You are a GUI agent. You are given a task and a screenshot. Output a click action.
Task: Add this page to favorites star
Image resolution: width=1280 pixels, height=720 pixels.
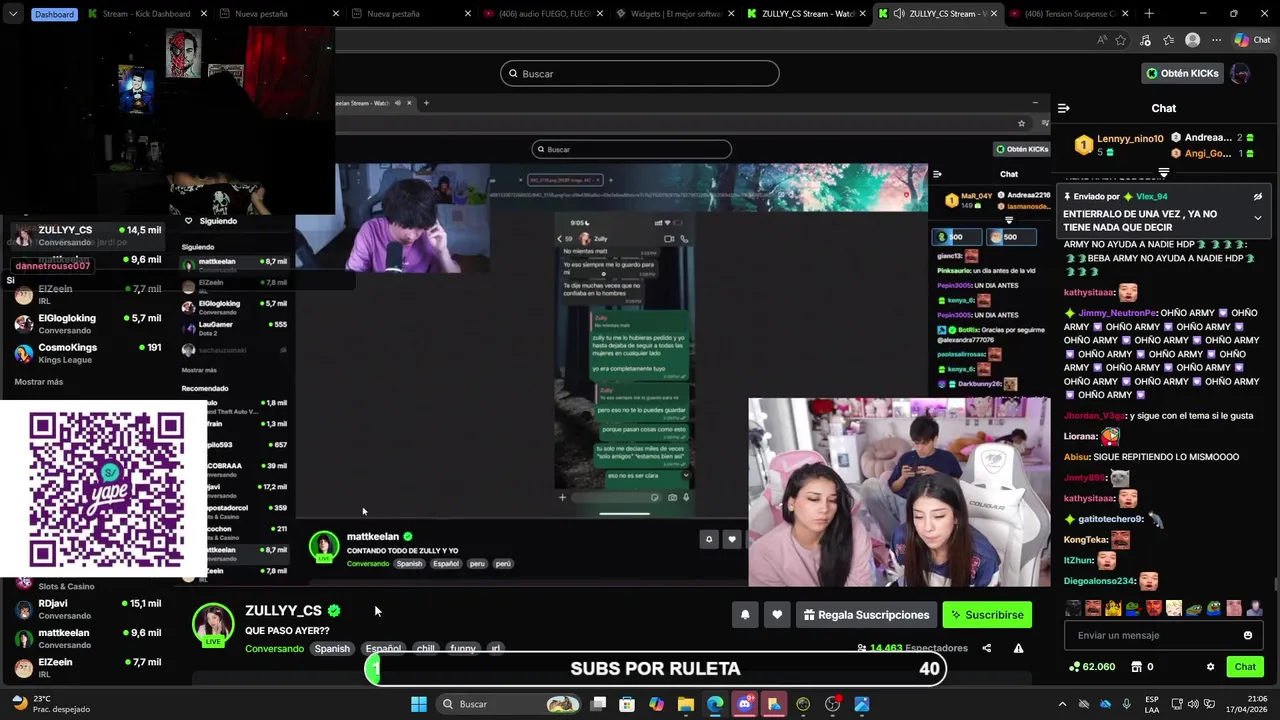pyautogui.click(x=1121, y=40)
